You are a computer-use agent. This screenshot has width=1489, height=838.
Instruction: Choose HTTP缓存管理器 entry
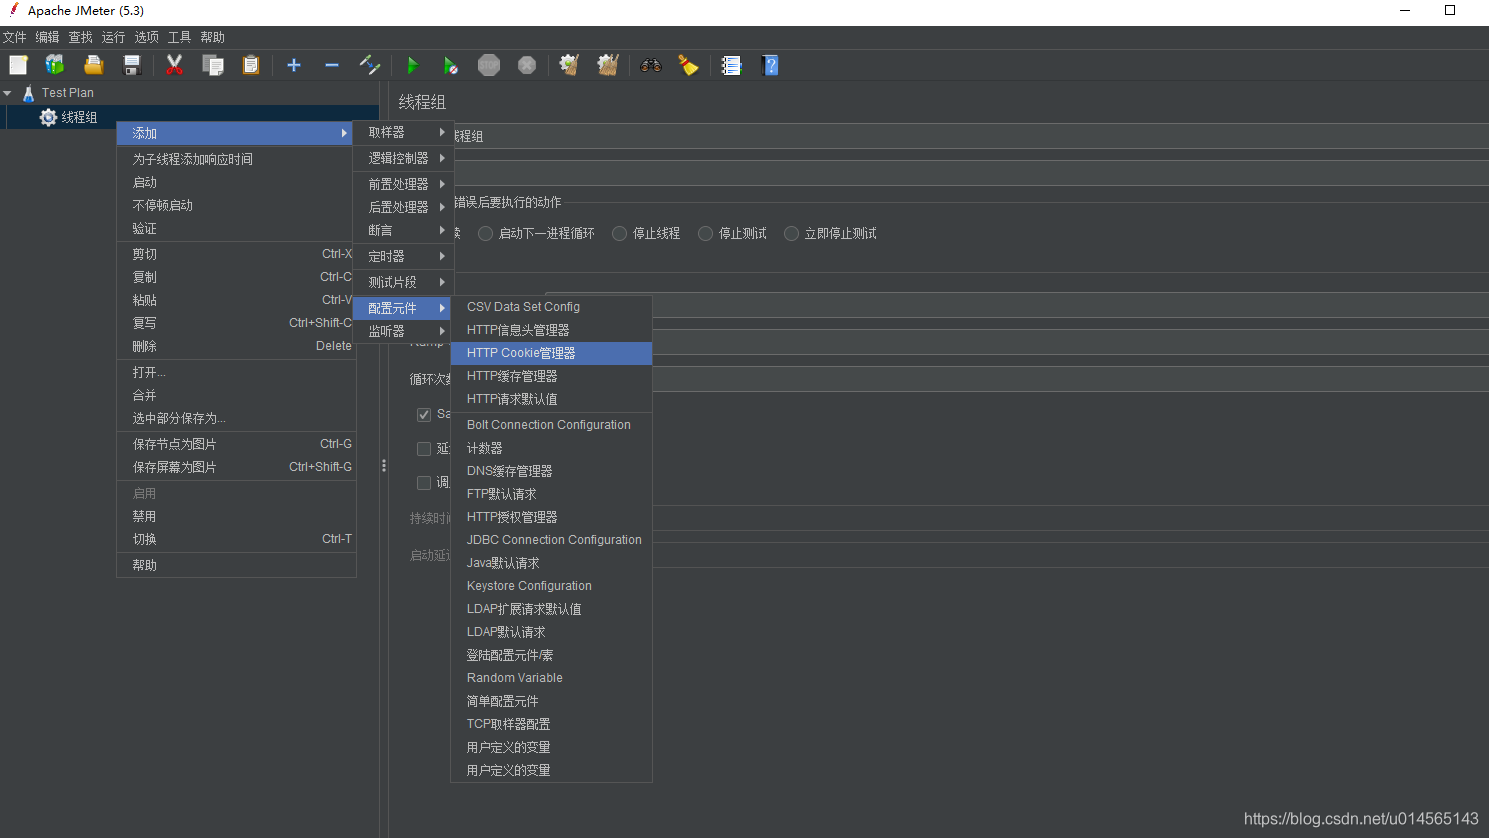pyautogui.click(x=551, y=376)
